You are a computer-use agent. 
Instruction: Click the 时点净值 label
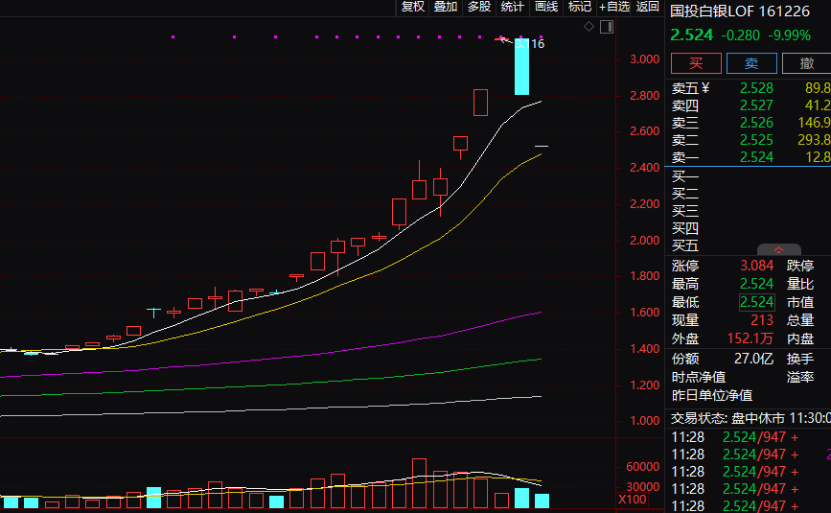click(x=699, y=378)
